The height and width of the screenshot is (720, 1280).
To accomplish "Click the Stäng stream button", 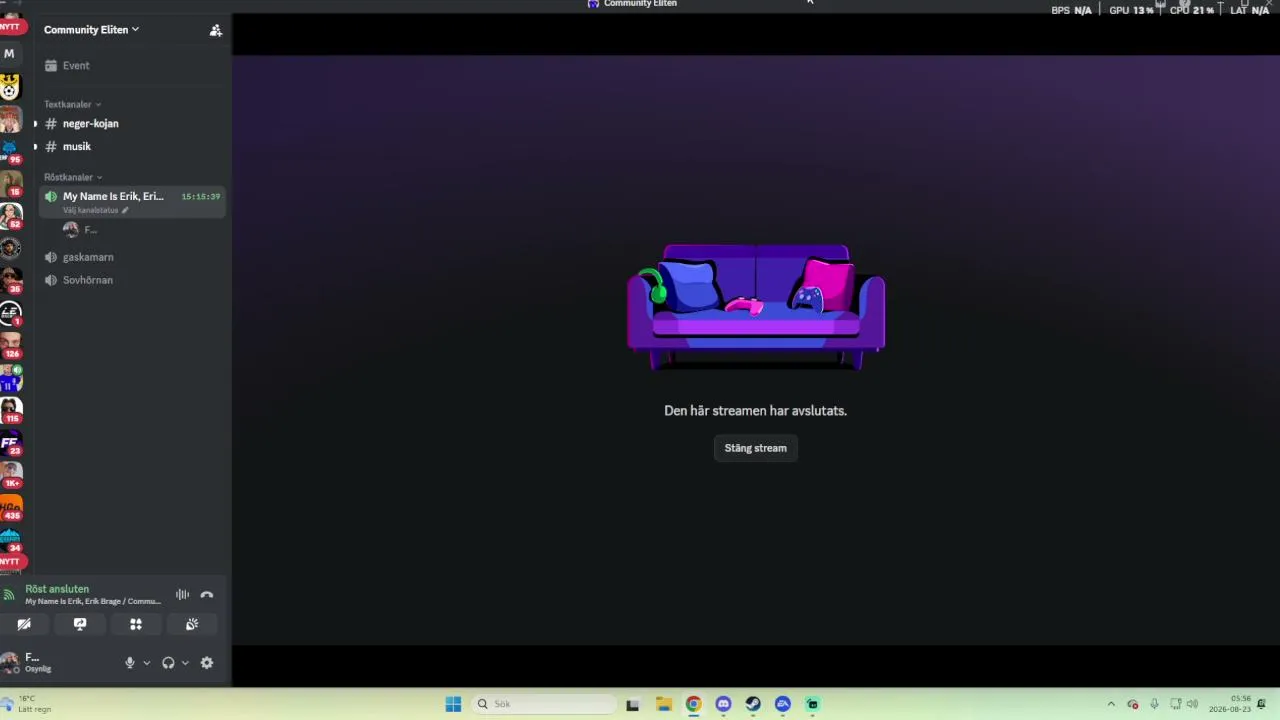I will 756,448.
